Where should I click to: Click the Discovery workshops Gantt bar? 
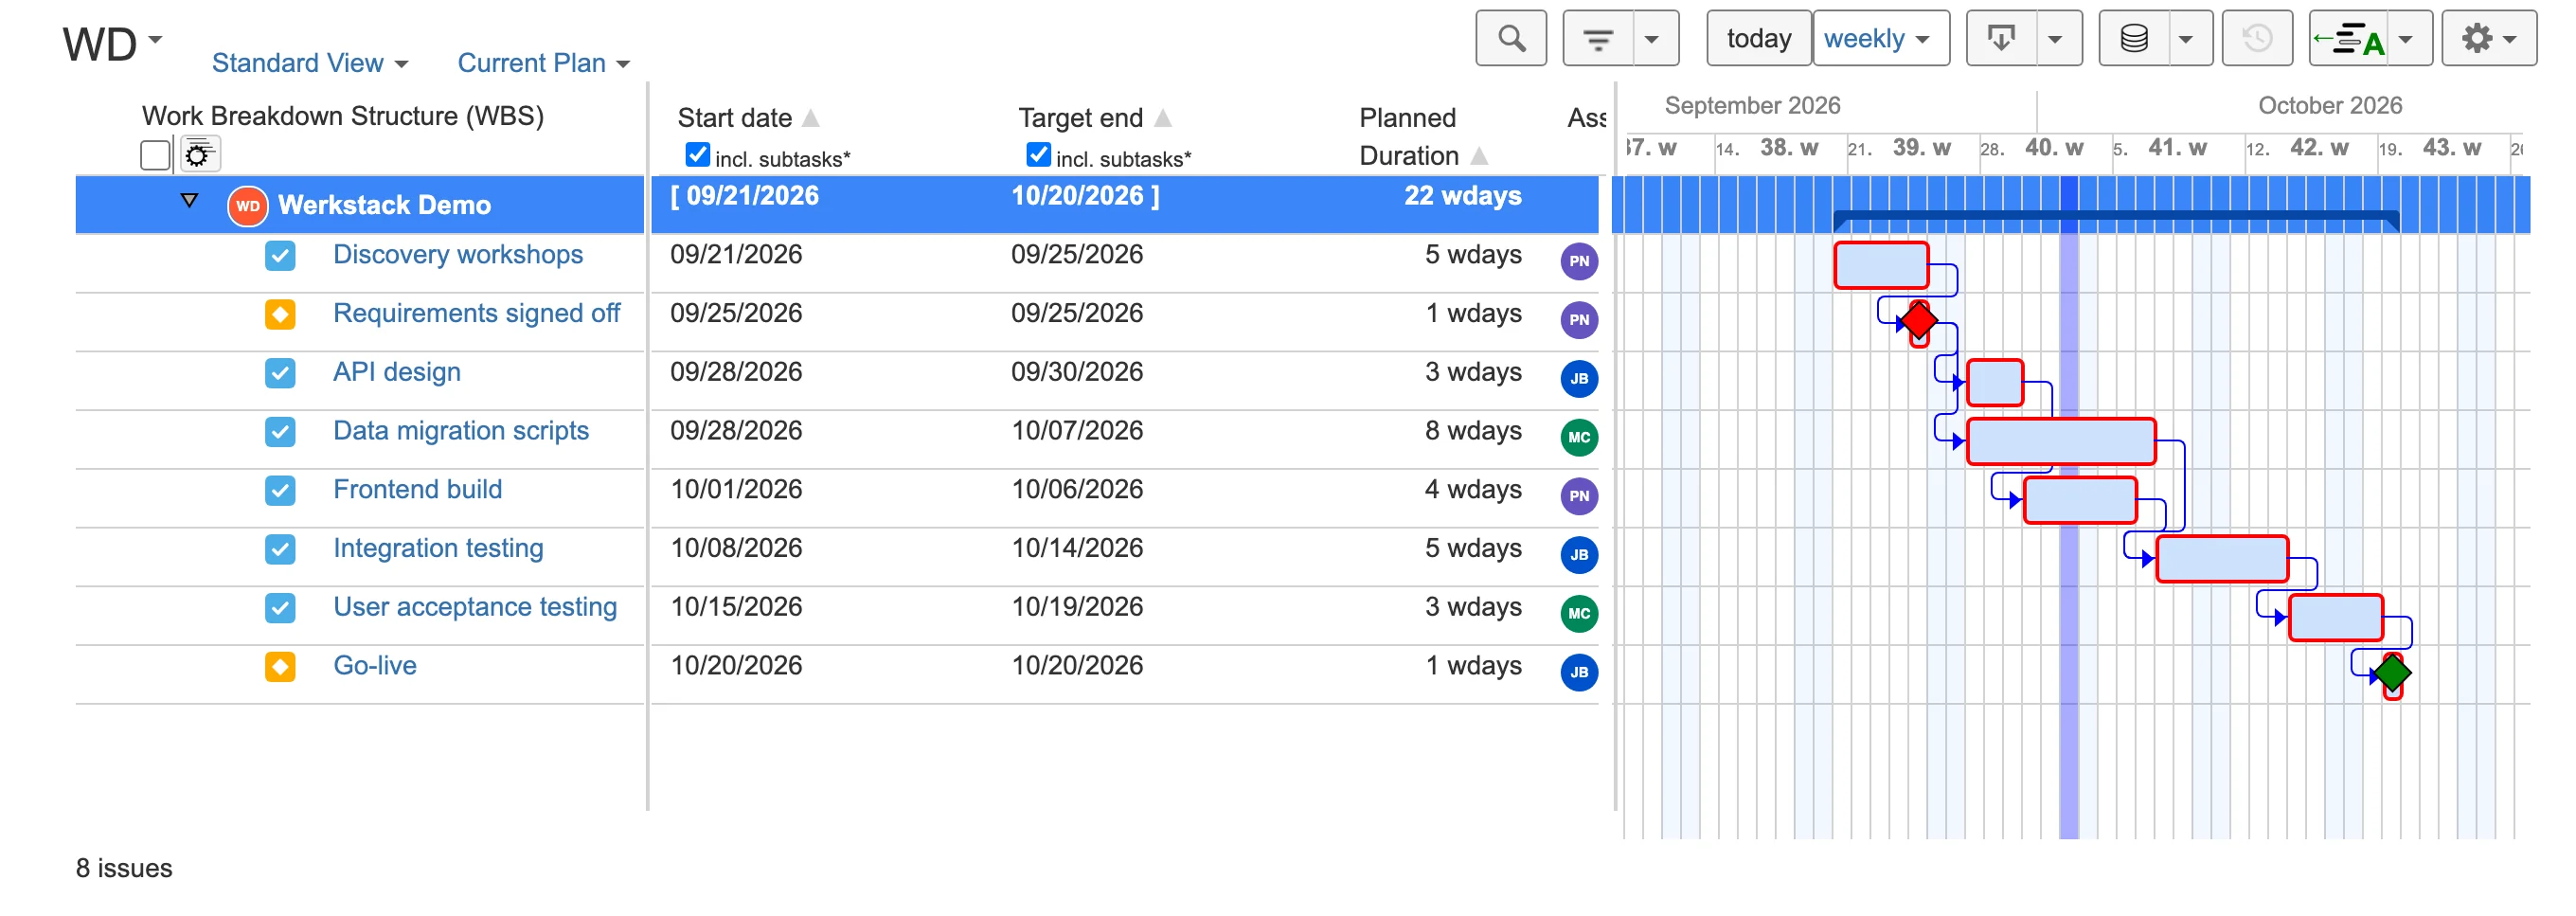pos(1881,266)
